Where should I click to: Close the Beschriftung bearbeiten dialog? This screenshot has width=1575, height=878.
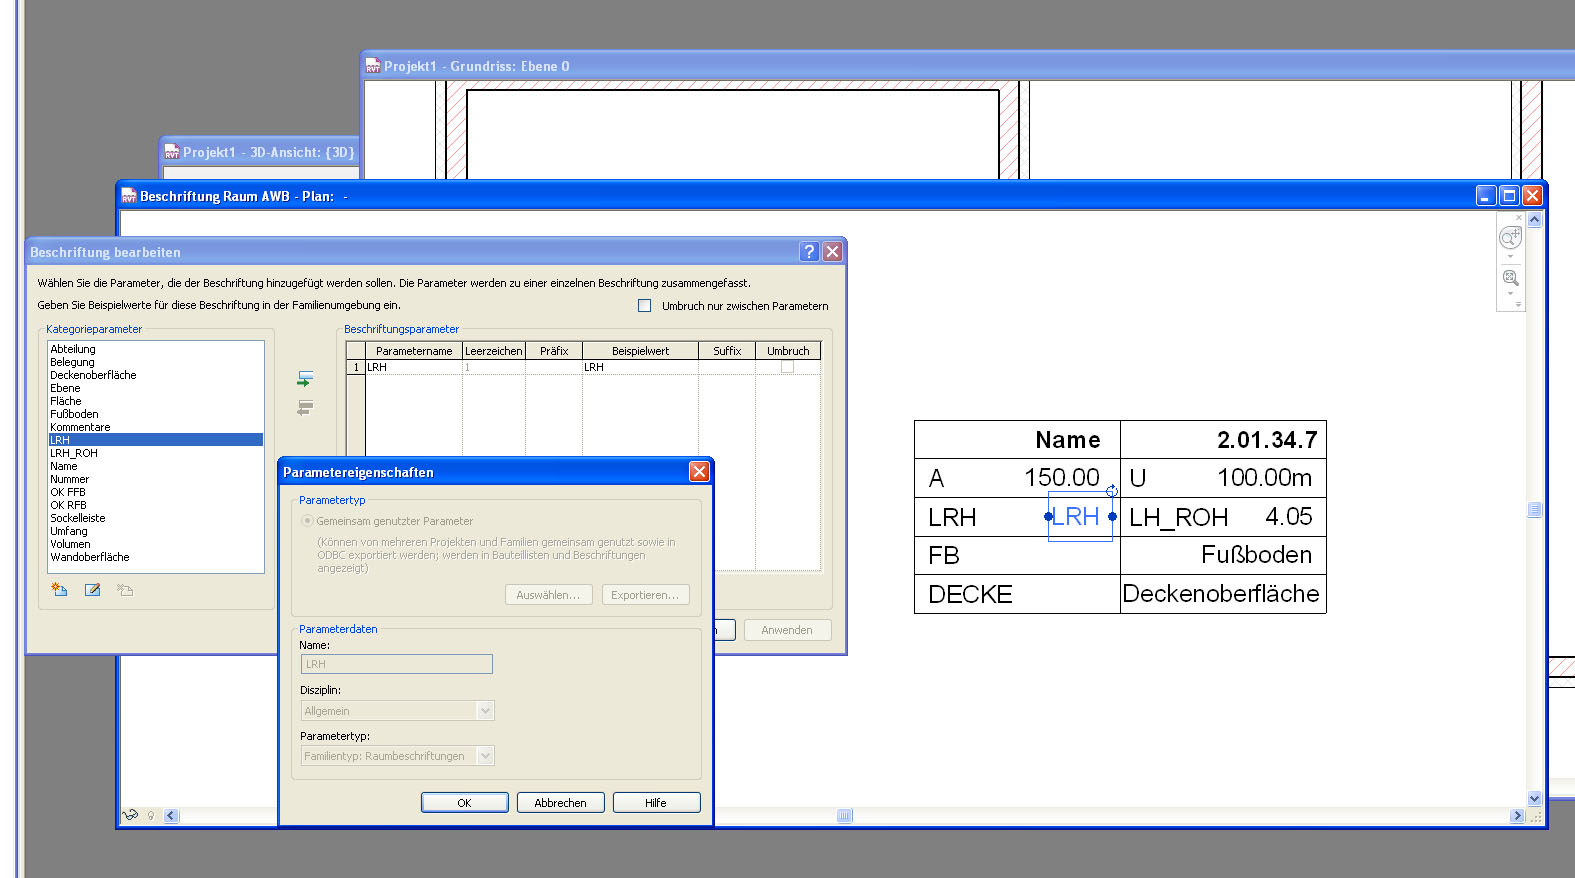(832, 252)
